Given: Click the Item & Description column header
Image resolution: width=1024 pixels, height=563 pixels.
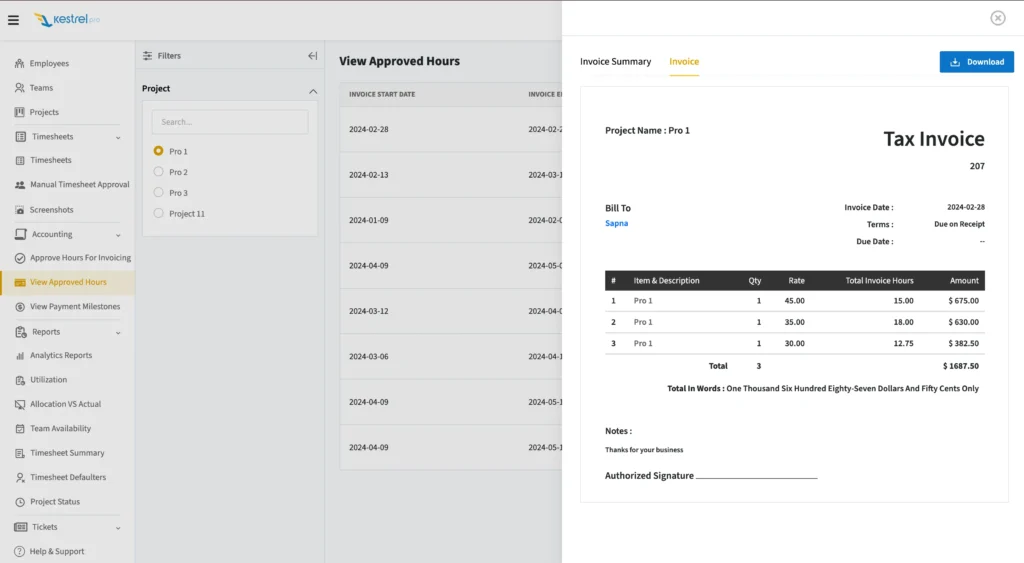Looking at the screenshot, I should tap(666, 281).
